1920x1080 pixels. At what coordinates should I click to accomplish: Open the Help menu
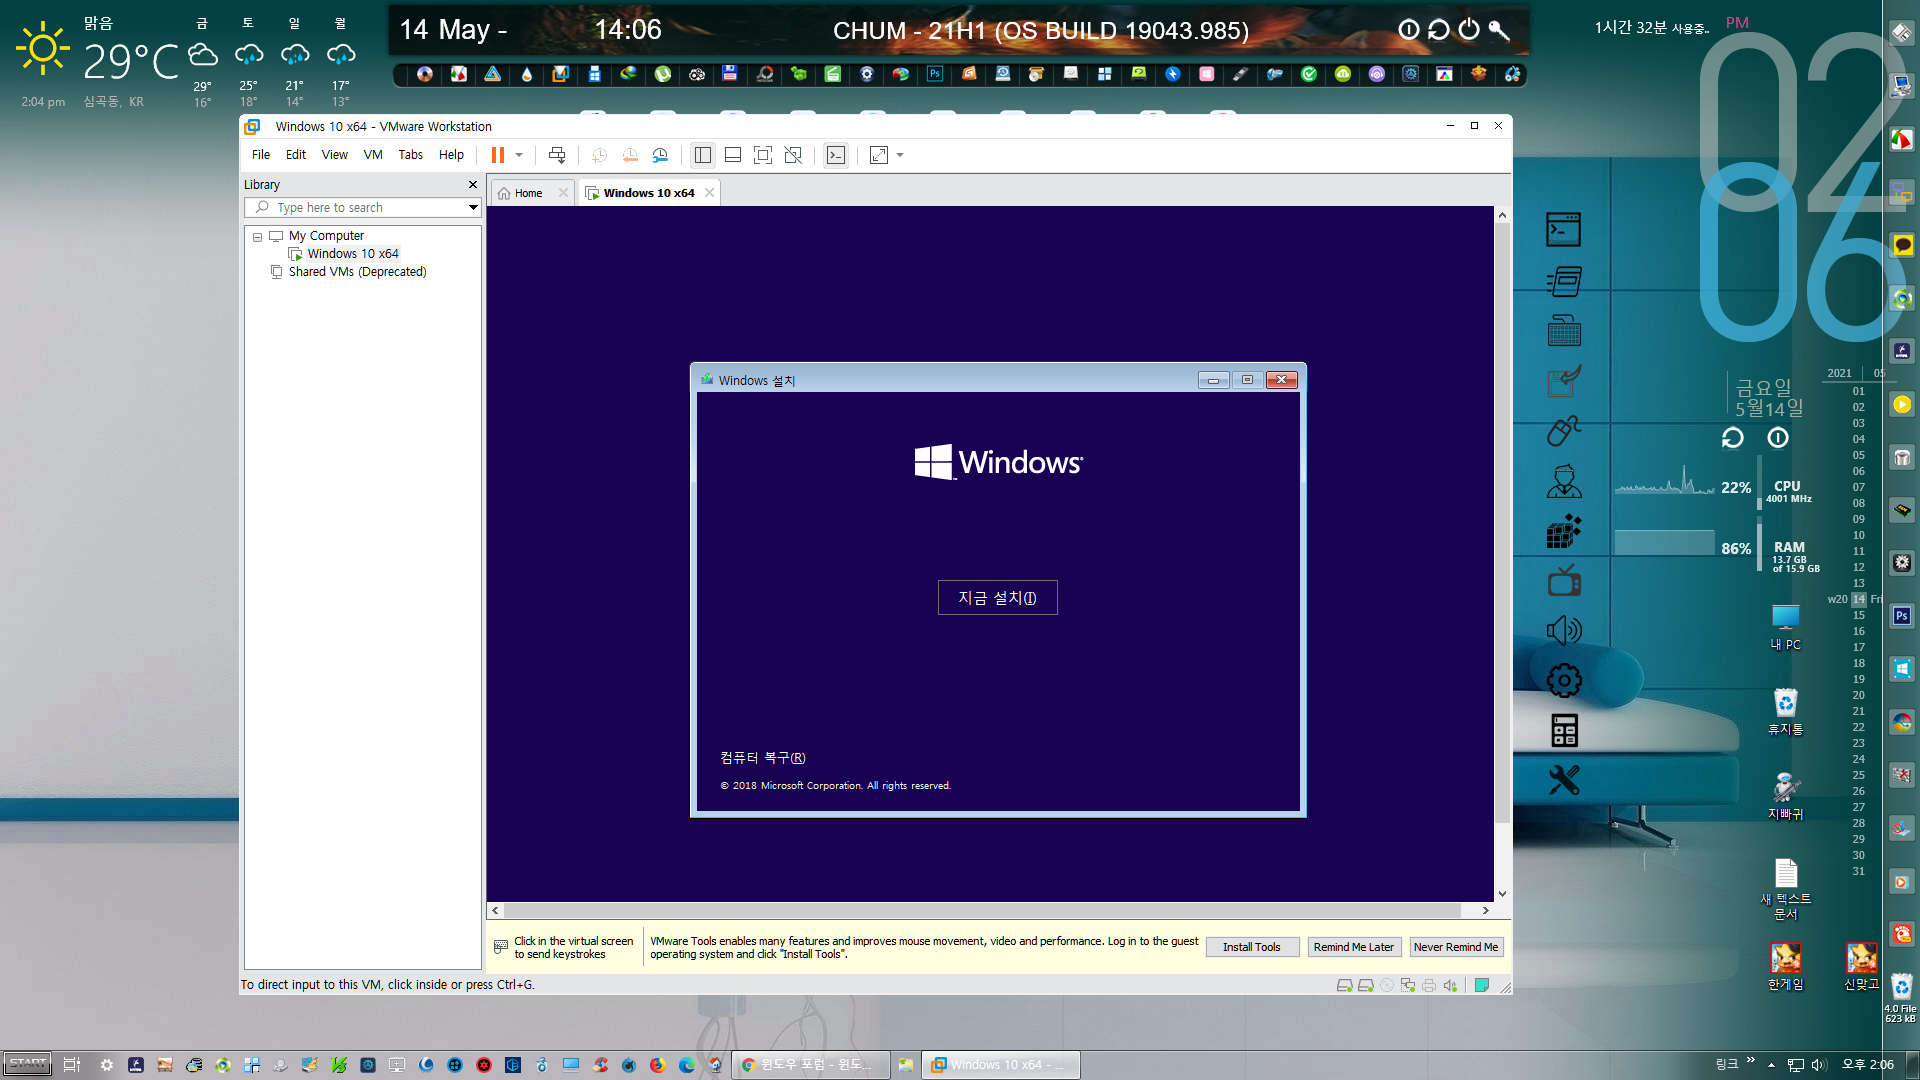pos(451,155)
